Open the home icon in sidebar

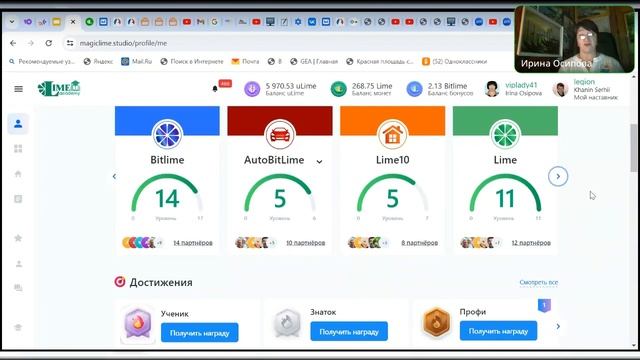pyautogui.click(x=18, y=174)
